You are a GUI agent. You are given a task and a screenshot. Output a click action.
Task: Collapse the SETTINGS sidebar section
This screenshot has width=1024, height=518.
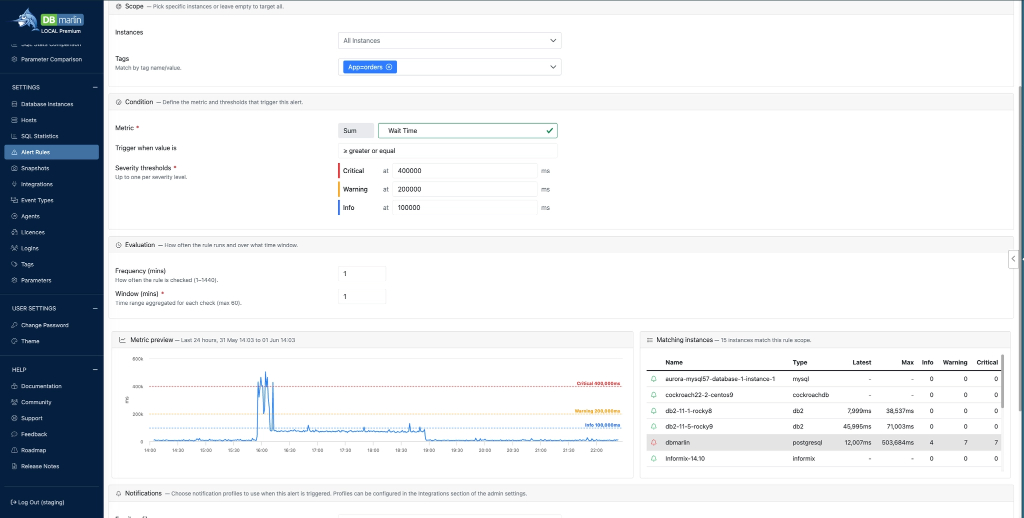pos(95,88)
